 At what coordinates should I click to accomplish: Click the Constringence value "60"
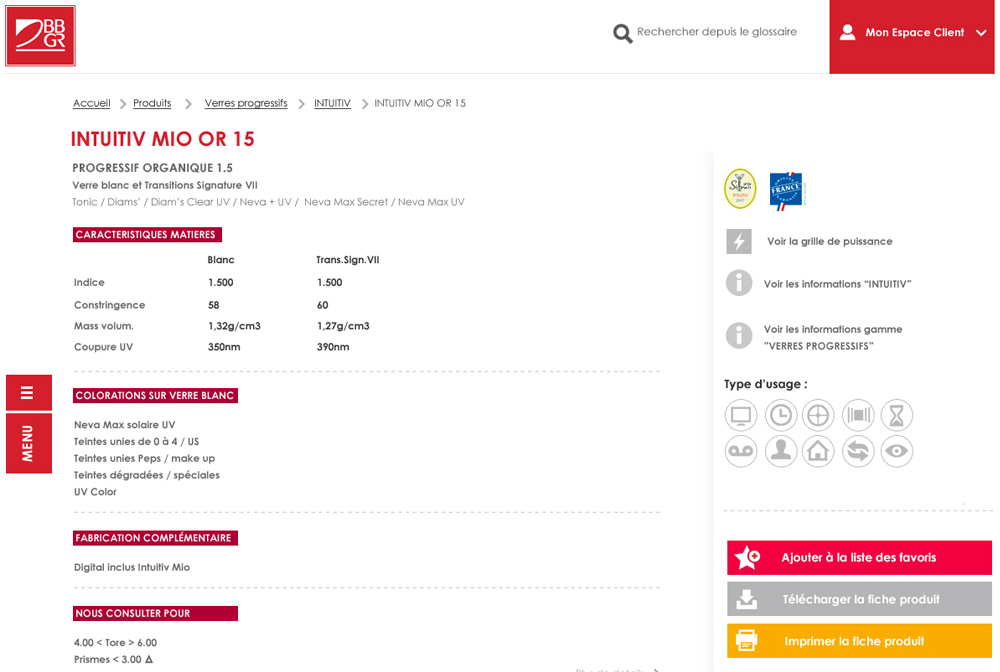[x=323, y=305]
